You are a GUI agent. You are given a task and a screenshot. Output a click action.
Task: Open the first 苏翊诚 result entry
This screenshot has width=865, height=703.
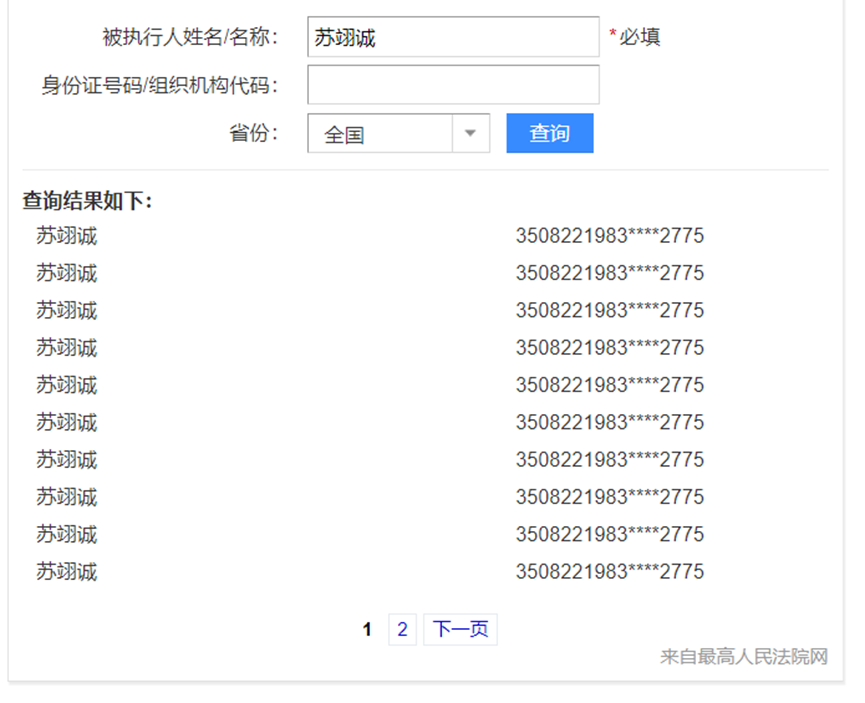pos(67,237)
